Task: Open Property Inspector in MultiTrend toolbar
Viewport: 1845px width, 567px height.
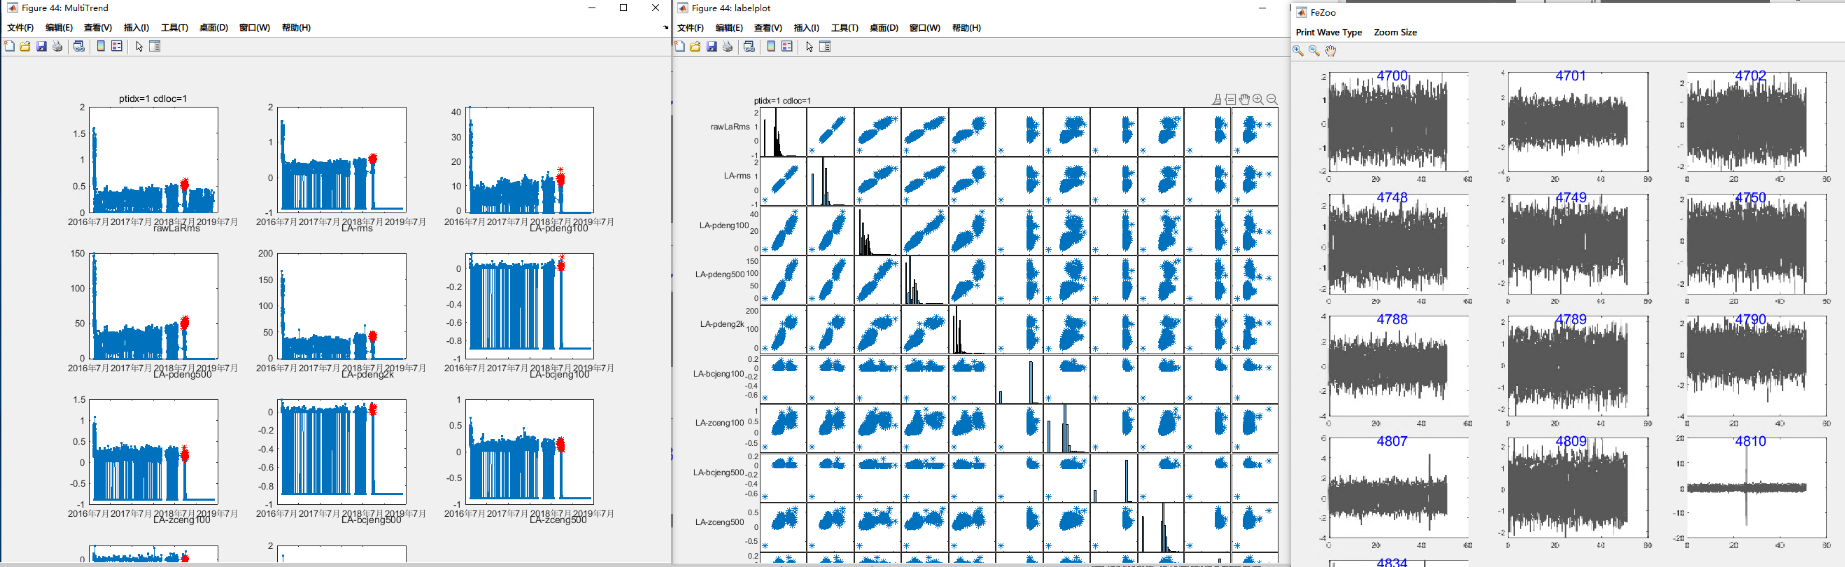Action: pyautogui.click(x=155, y=46)
